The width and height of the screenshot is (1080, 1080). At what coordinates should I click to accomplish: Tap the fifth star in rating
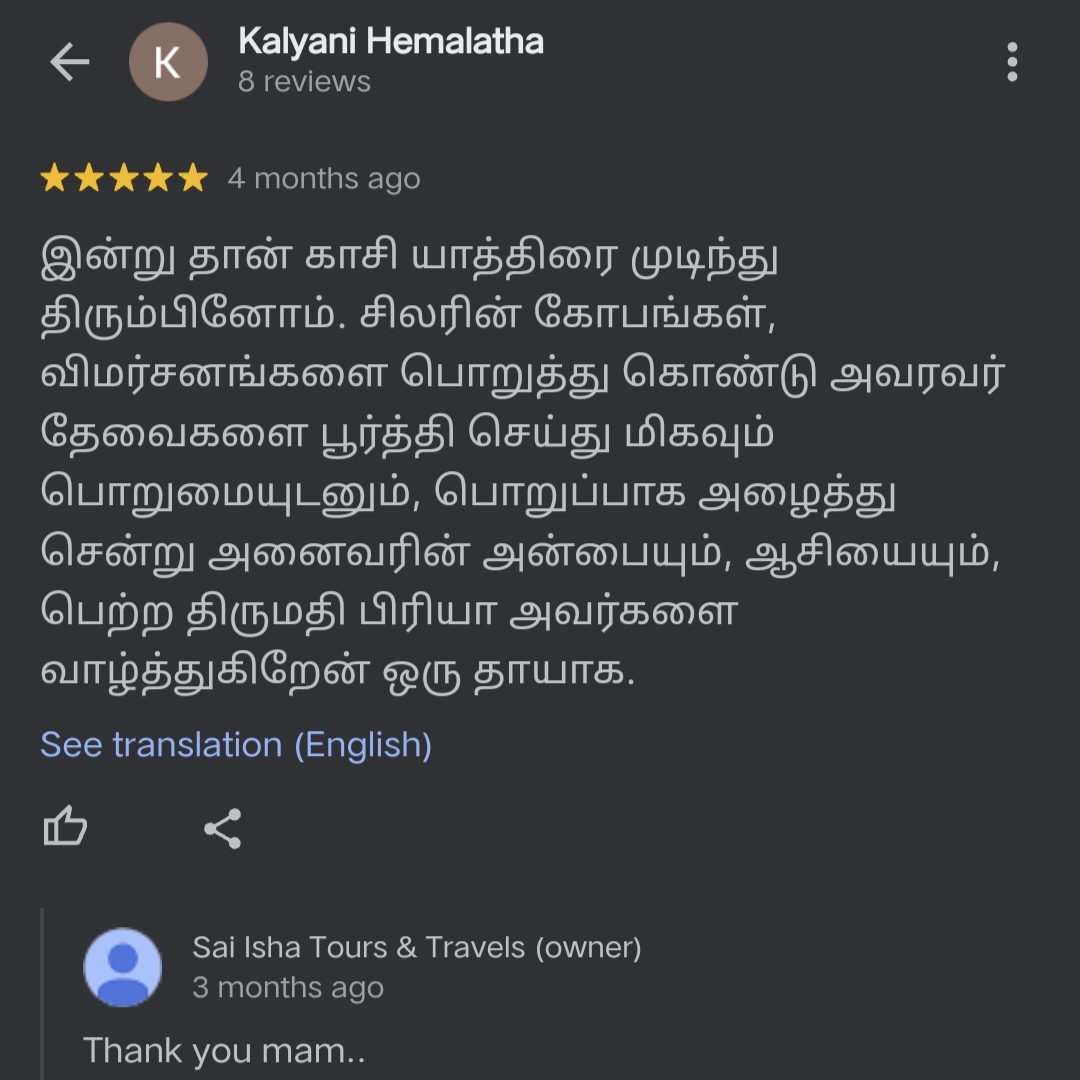point(193,178)
